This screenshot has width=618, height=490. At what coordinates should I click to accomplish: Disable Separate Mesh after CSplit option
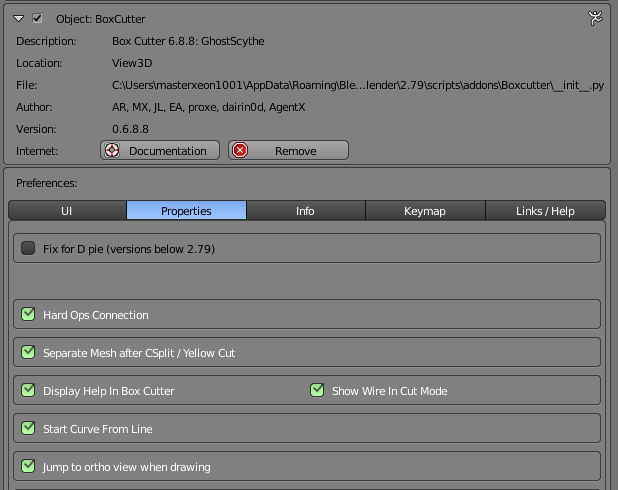(28, 353)
